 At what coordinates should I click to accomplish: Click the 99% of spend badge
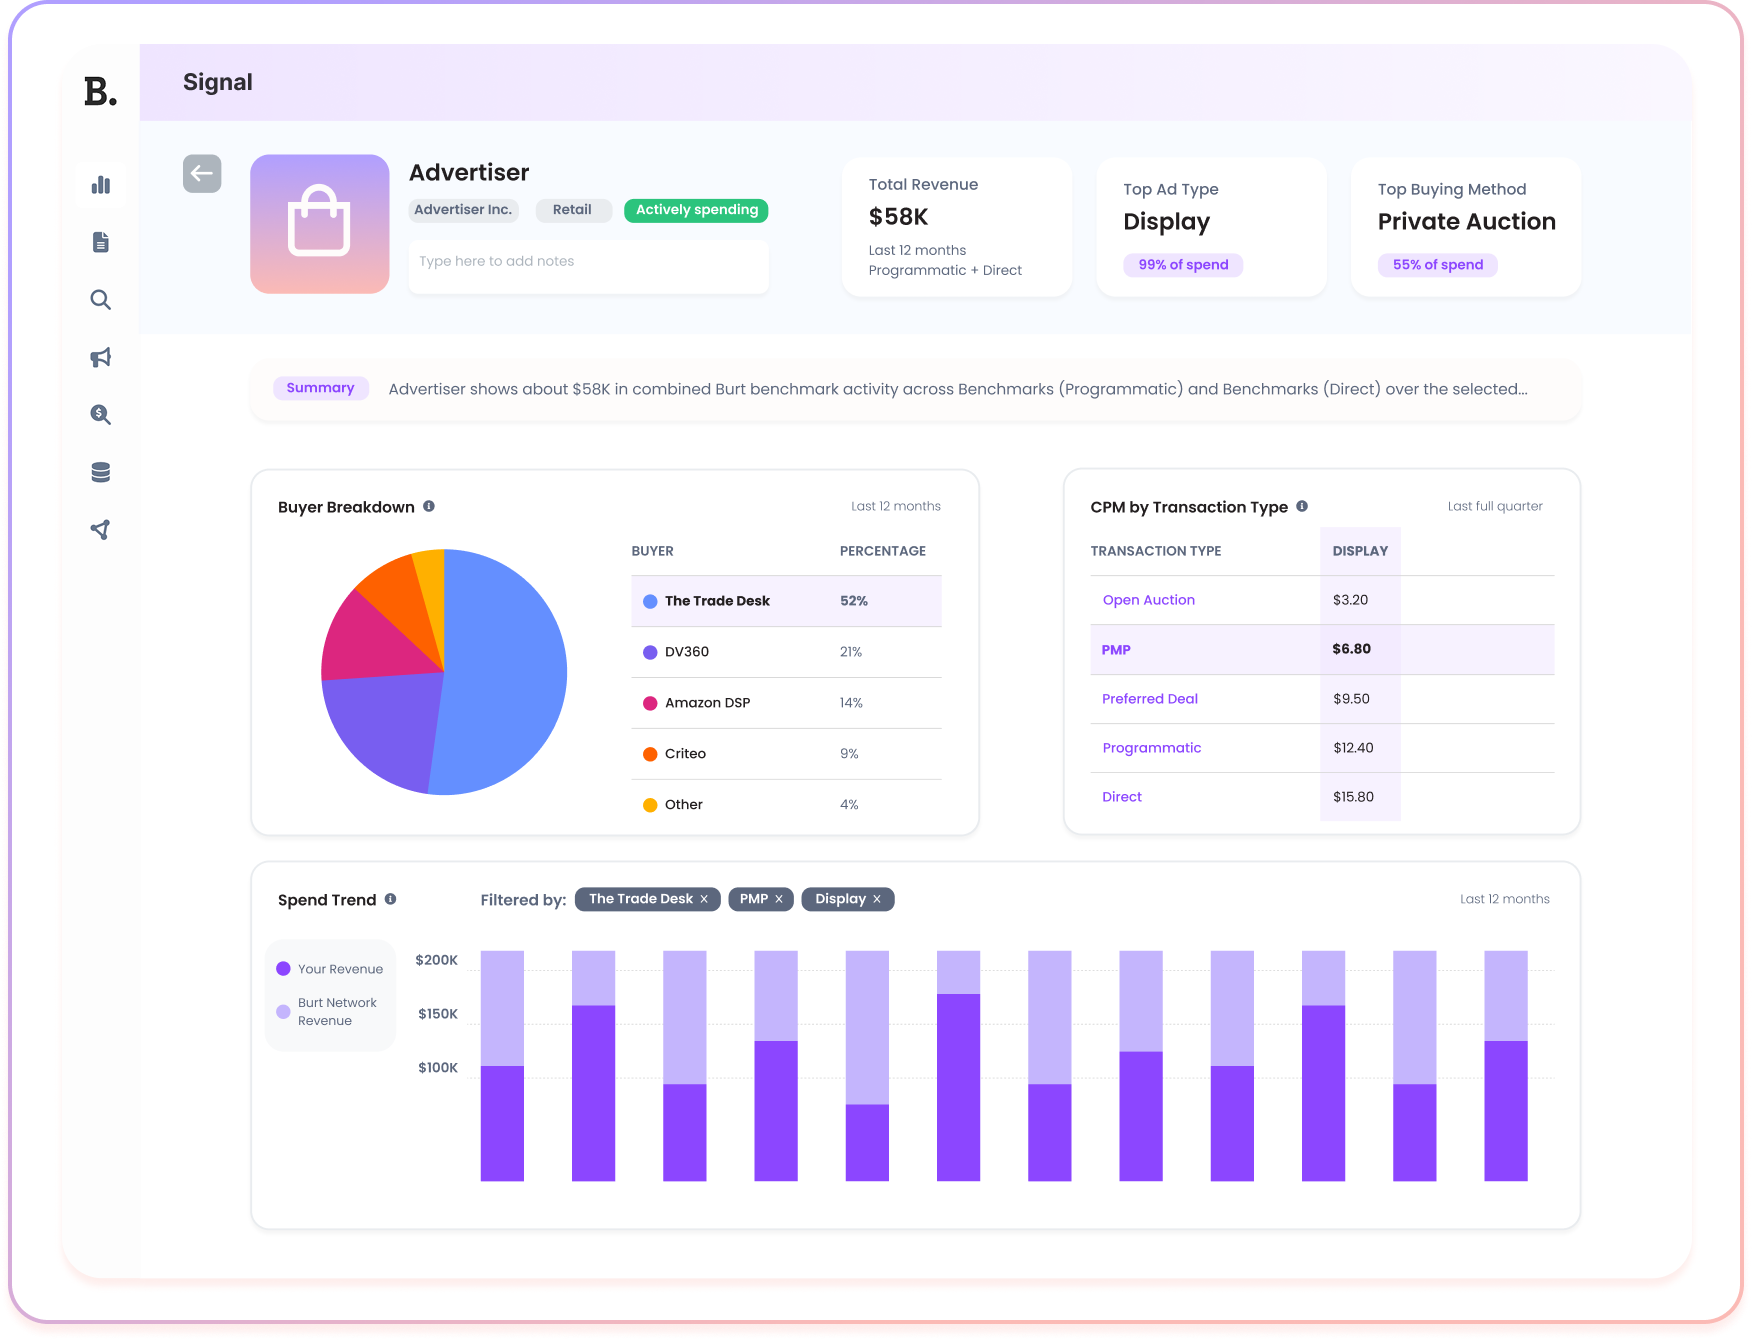[x=1183, y=265]
